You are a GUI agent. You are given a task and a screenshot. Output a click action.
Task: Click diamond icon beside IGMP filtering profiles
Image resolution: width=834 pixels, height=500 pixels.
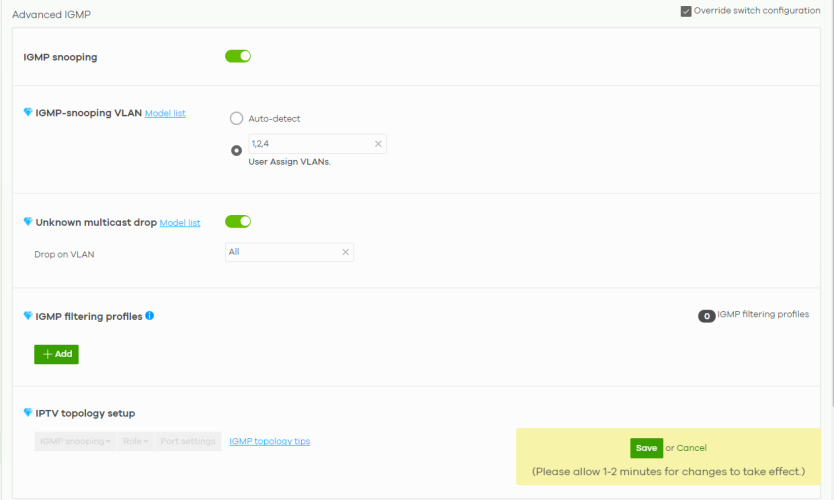click(28, 316)
